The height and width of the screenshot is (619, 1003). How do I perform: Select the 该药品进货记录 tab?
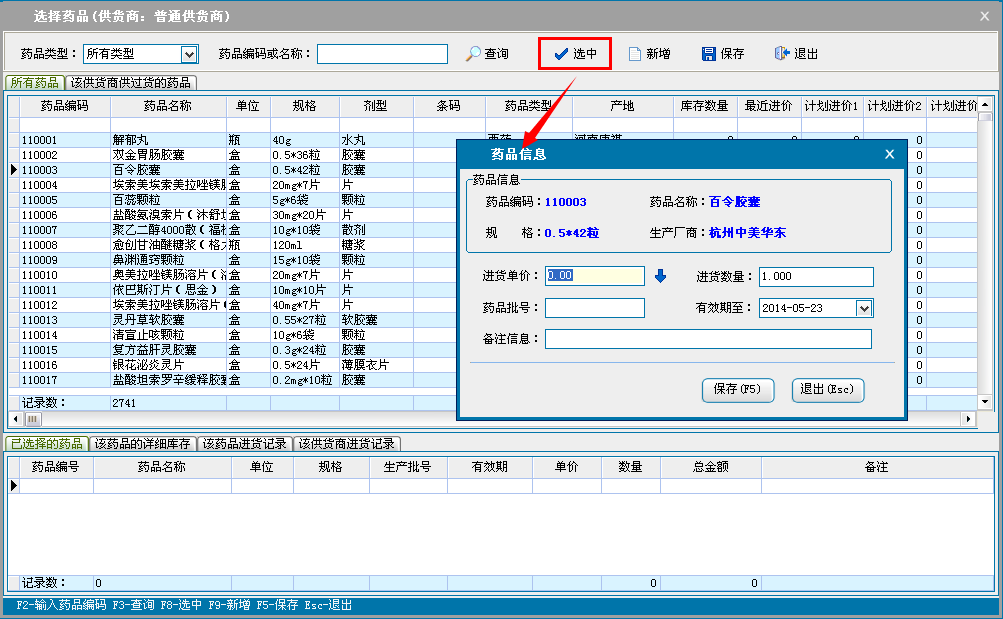click(244, 444)
